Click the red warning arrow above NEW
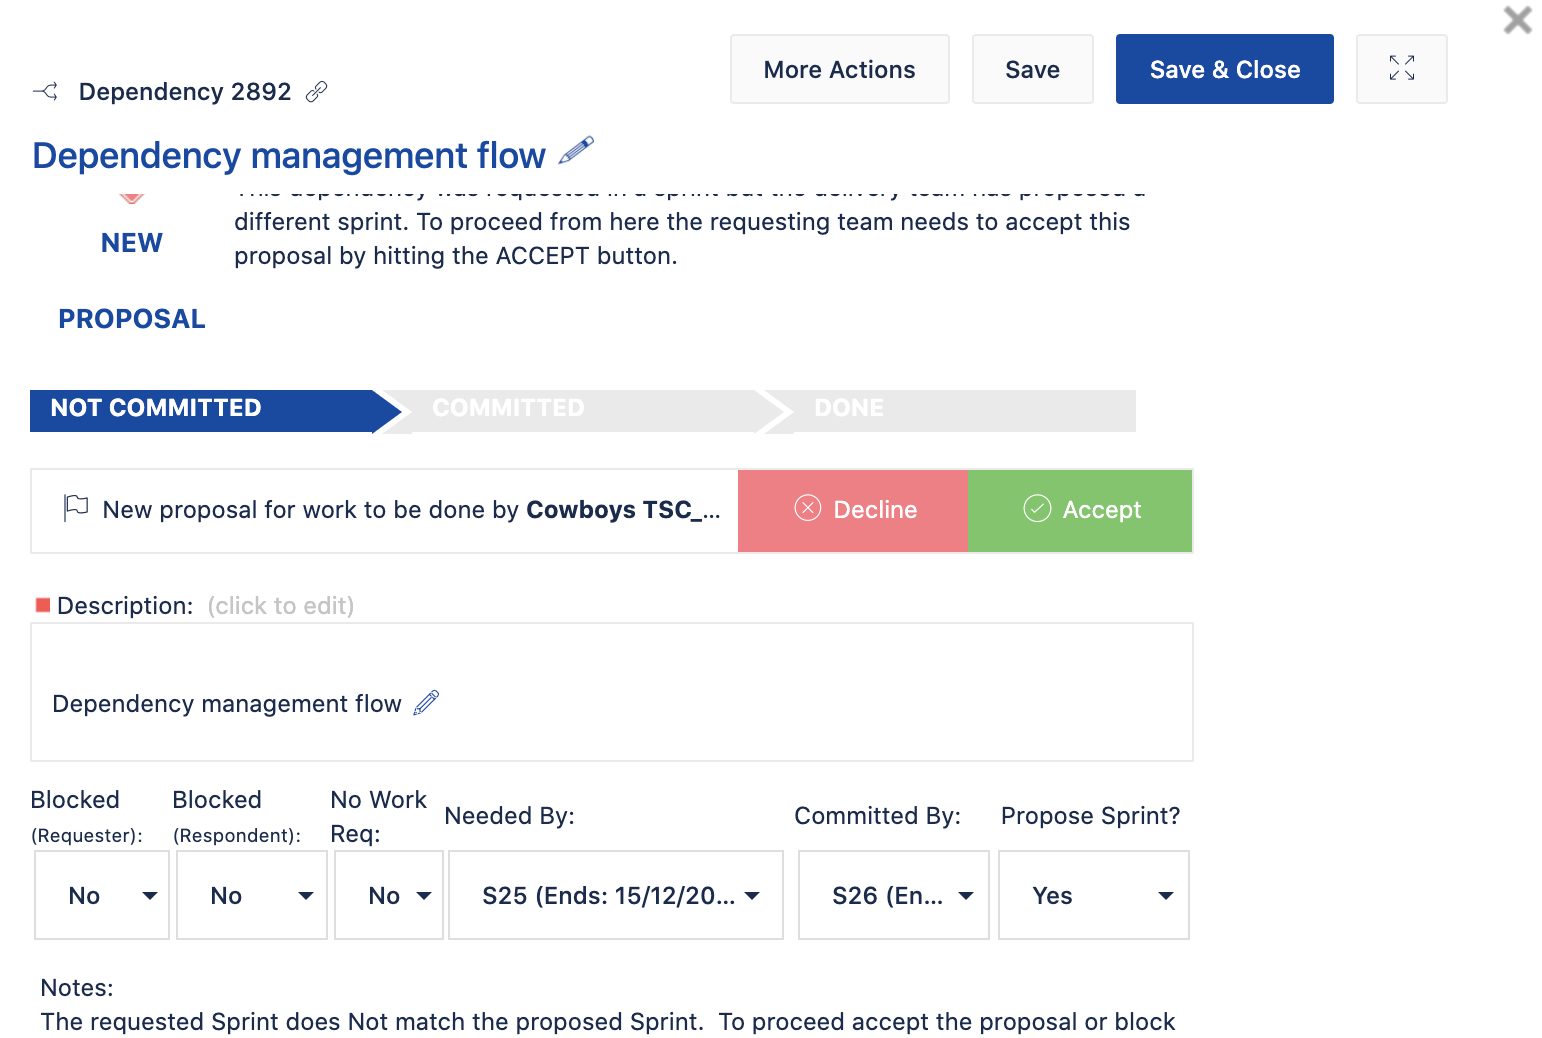This screenshot has height=1038, width=1542. 130,195
